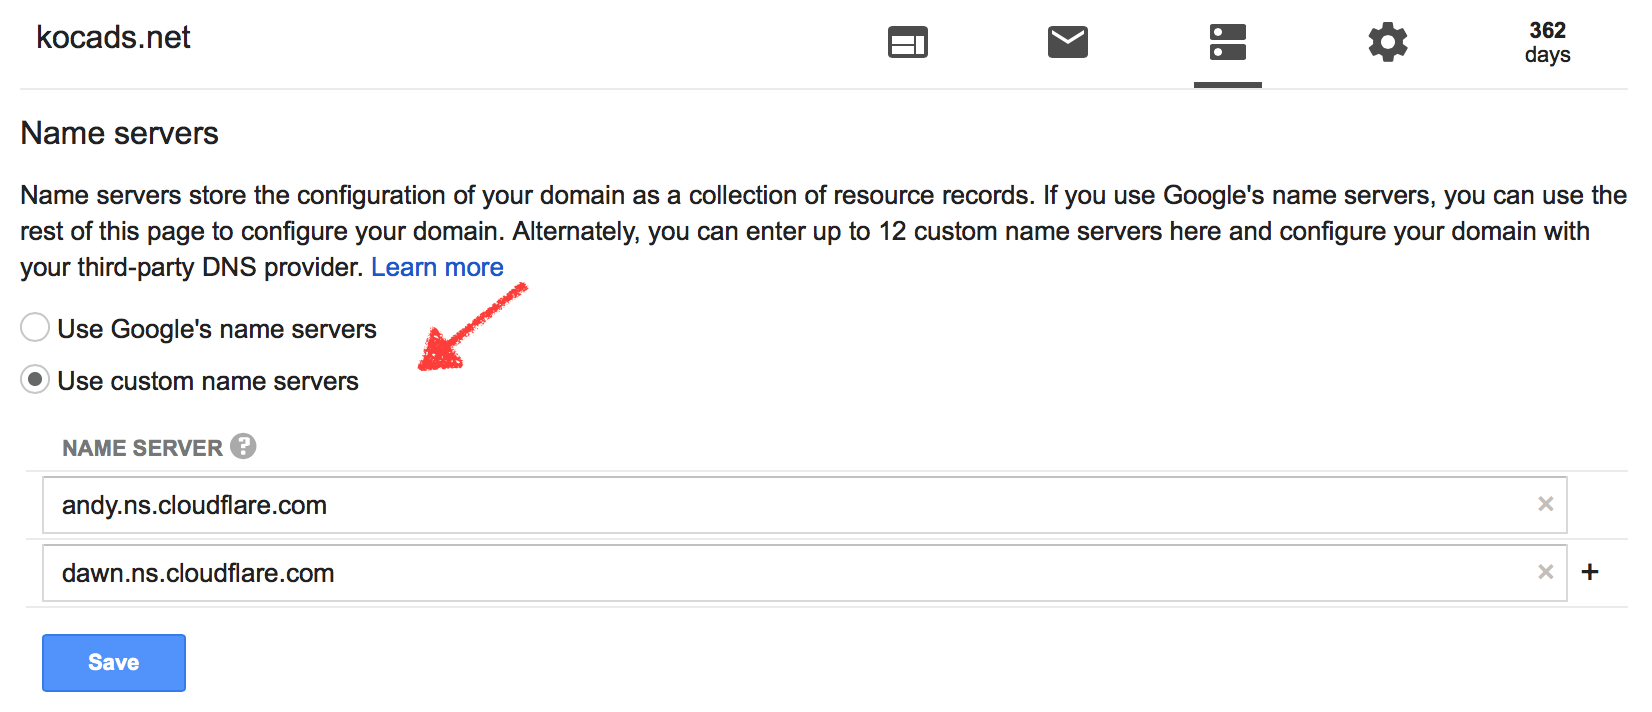Click the Save button
The image size is (1652, 712).
tap(114, 662)
